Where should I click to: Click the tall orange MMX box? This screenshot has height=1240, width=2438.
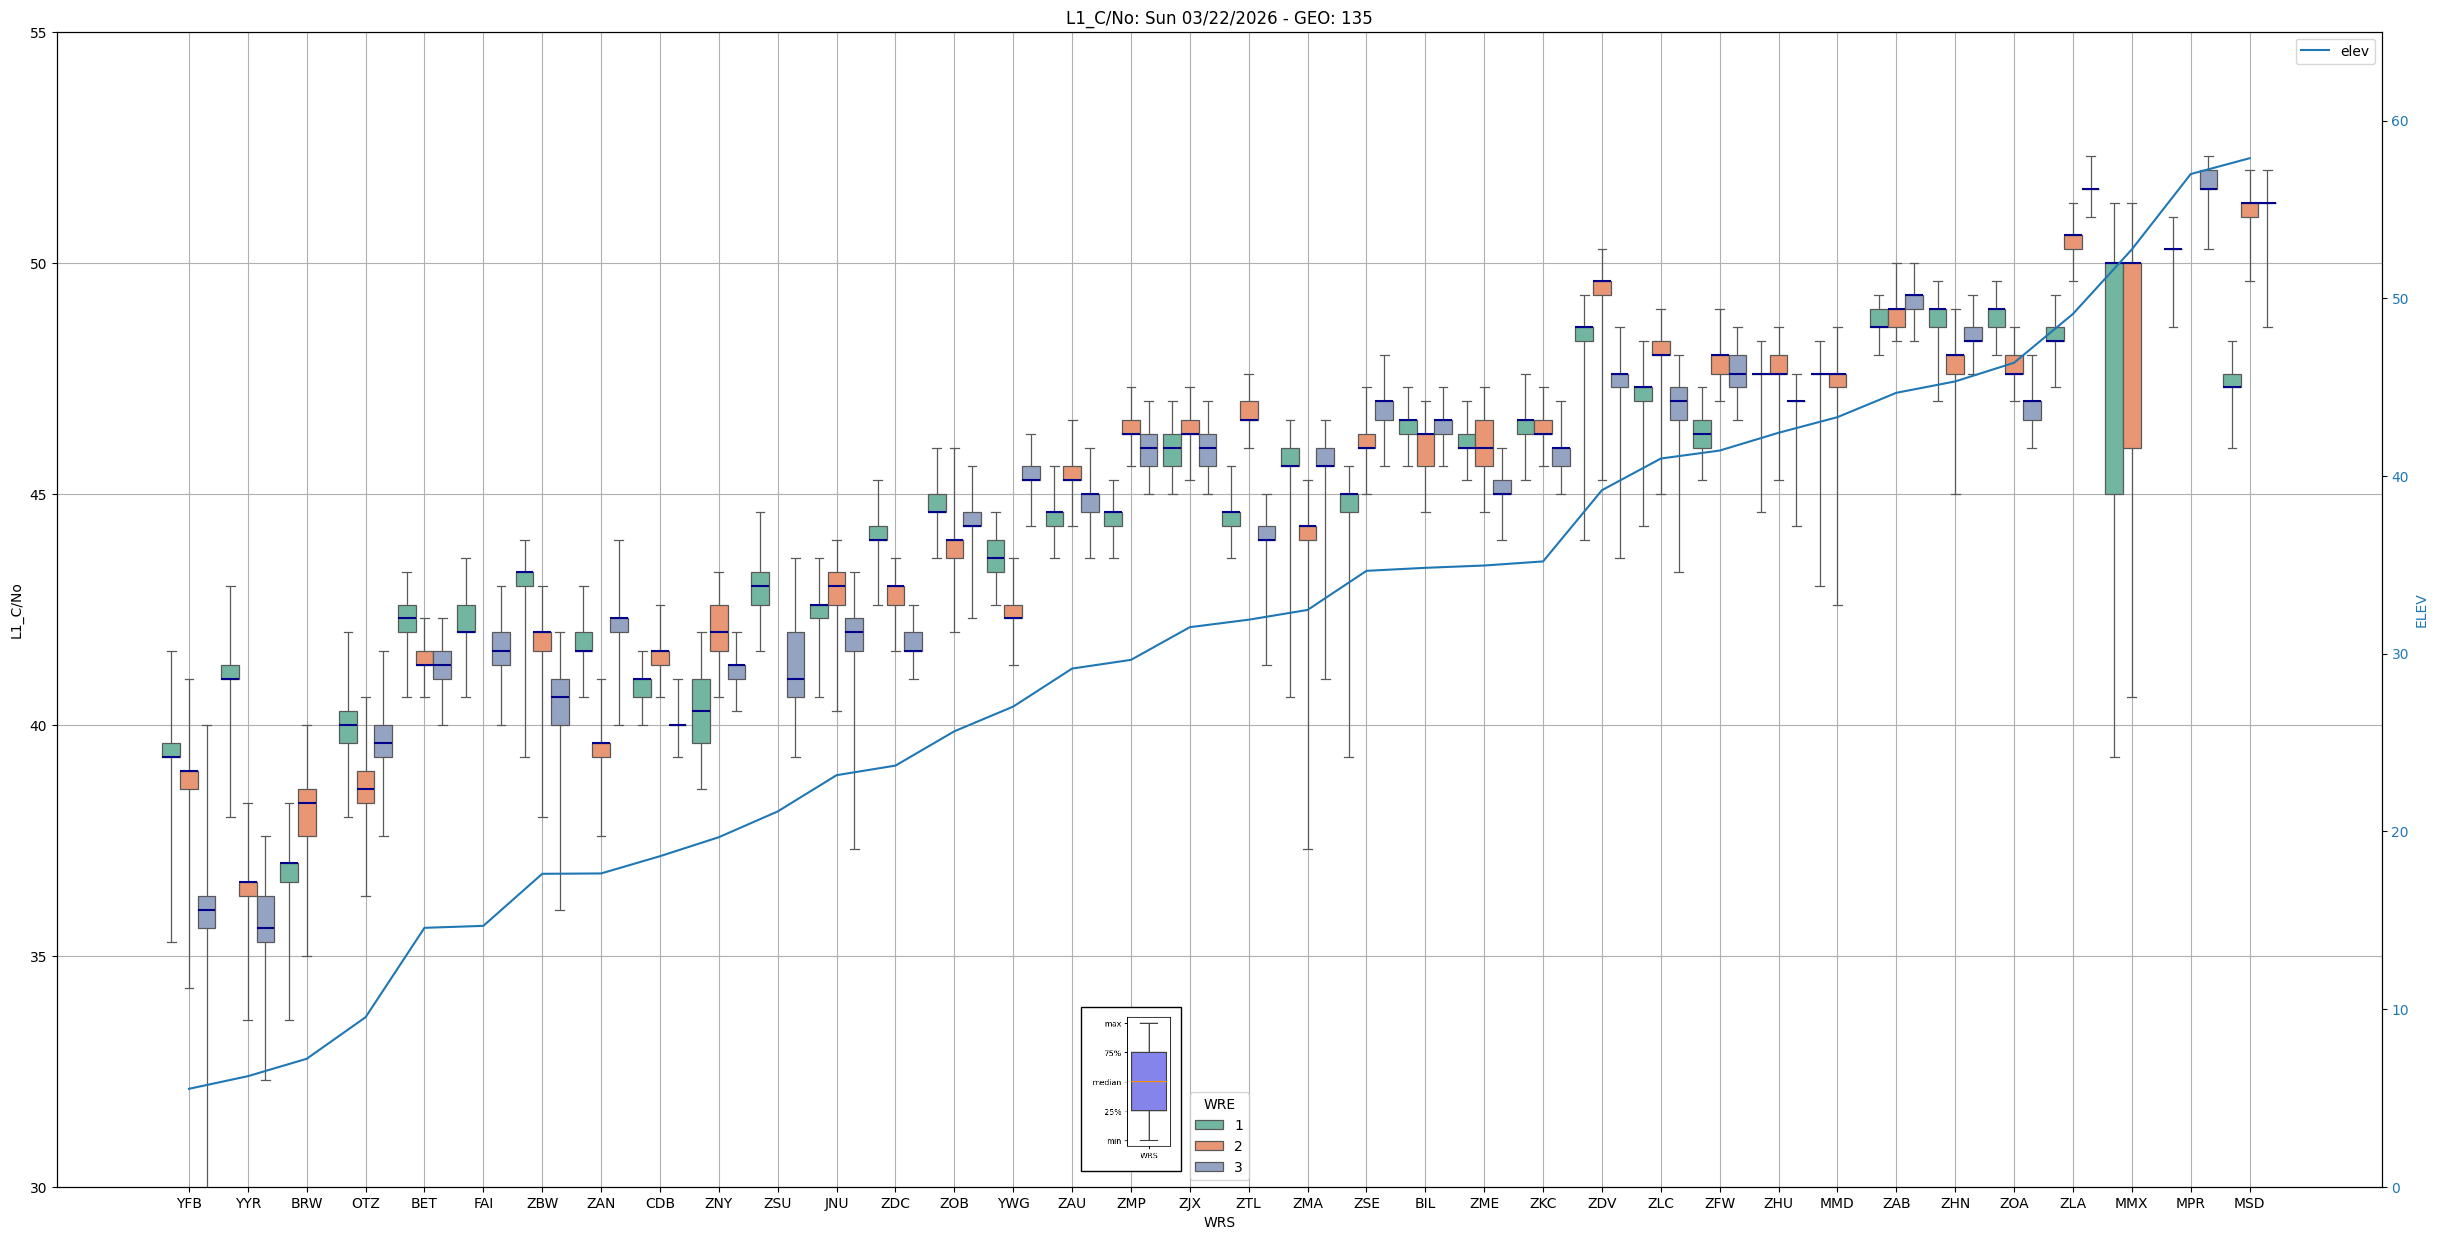[x=2132, y=355]
